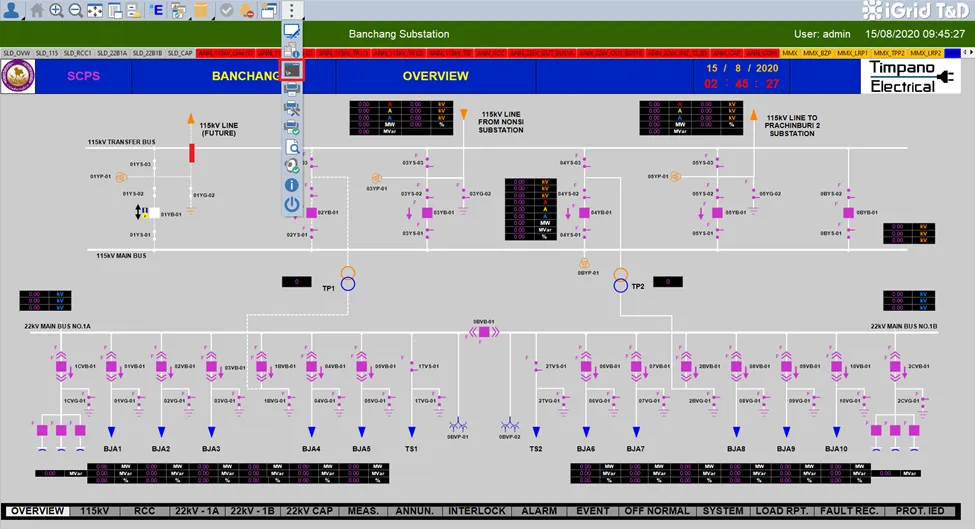Select OVERVIEW in bottom navigation bar

pyautogui.click(x=37, y=511)
